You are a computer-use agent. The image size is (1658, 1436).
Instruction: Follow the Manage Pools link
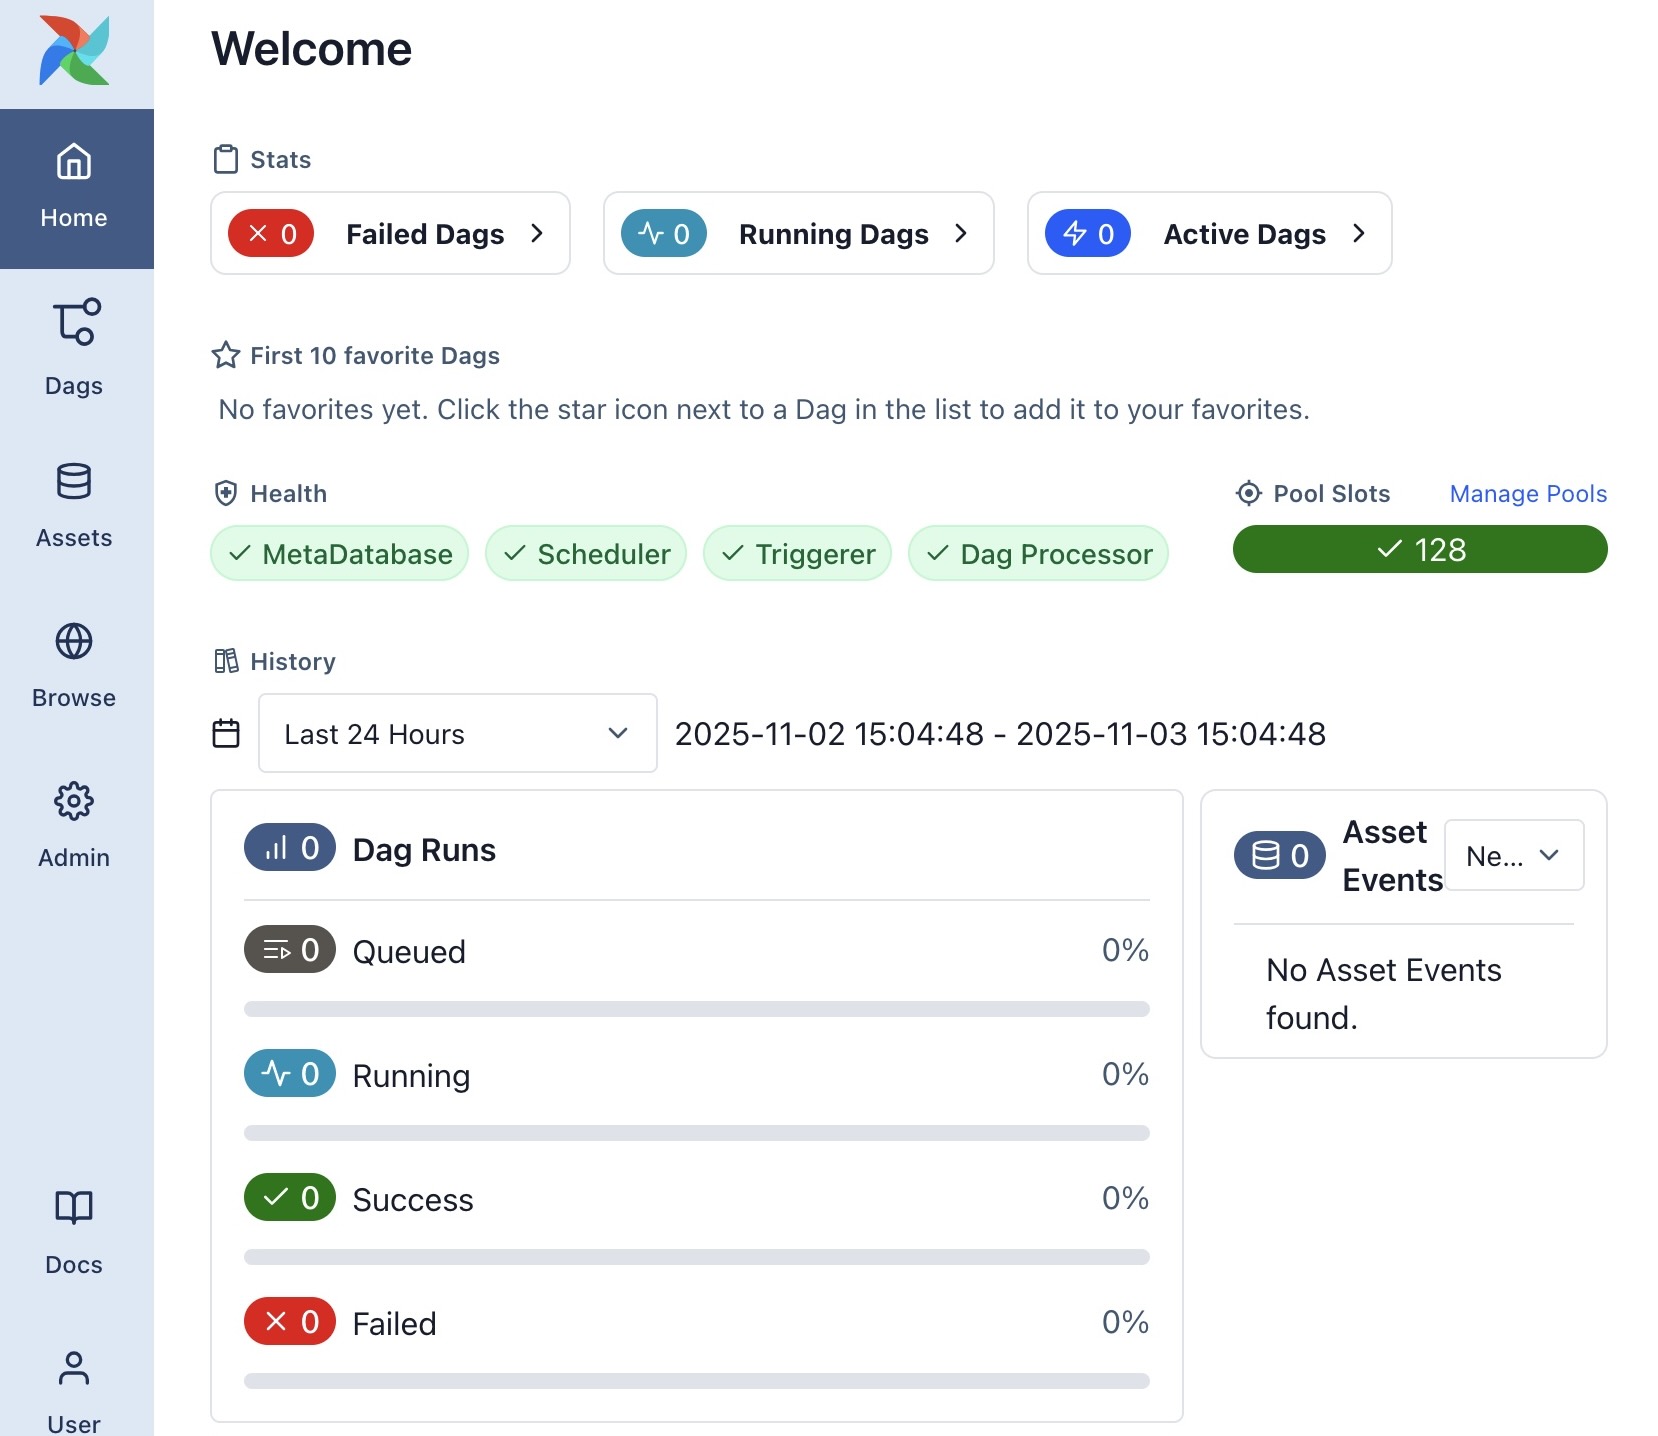pos(1528,493)
